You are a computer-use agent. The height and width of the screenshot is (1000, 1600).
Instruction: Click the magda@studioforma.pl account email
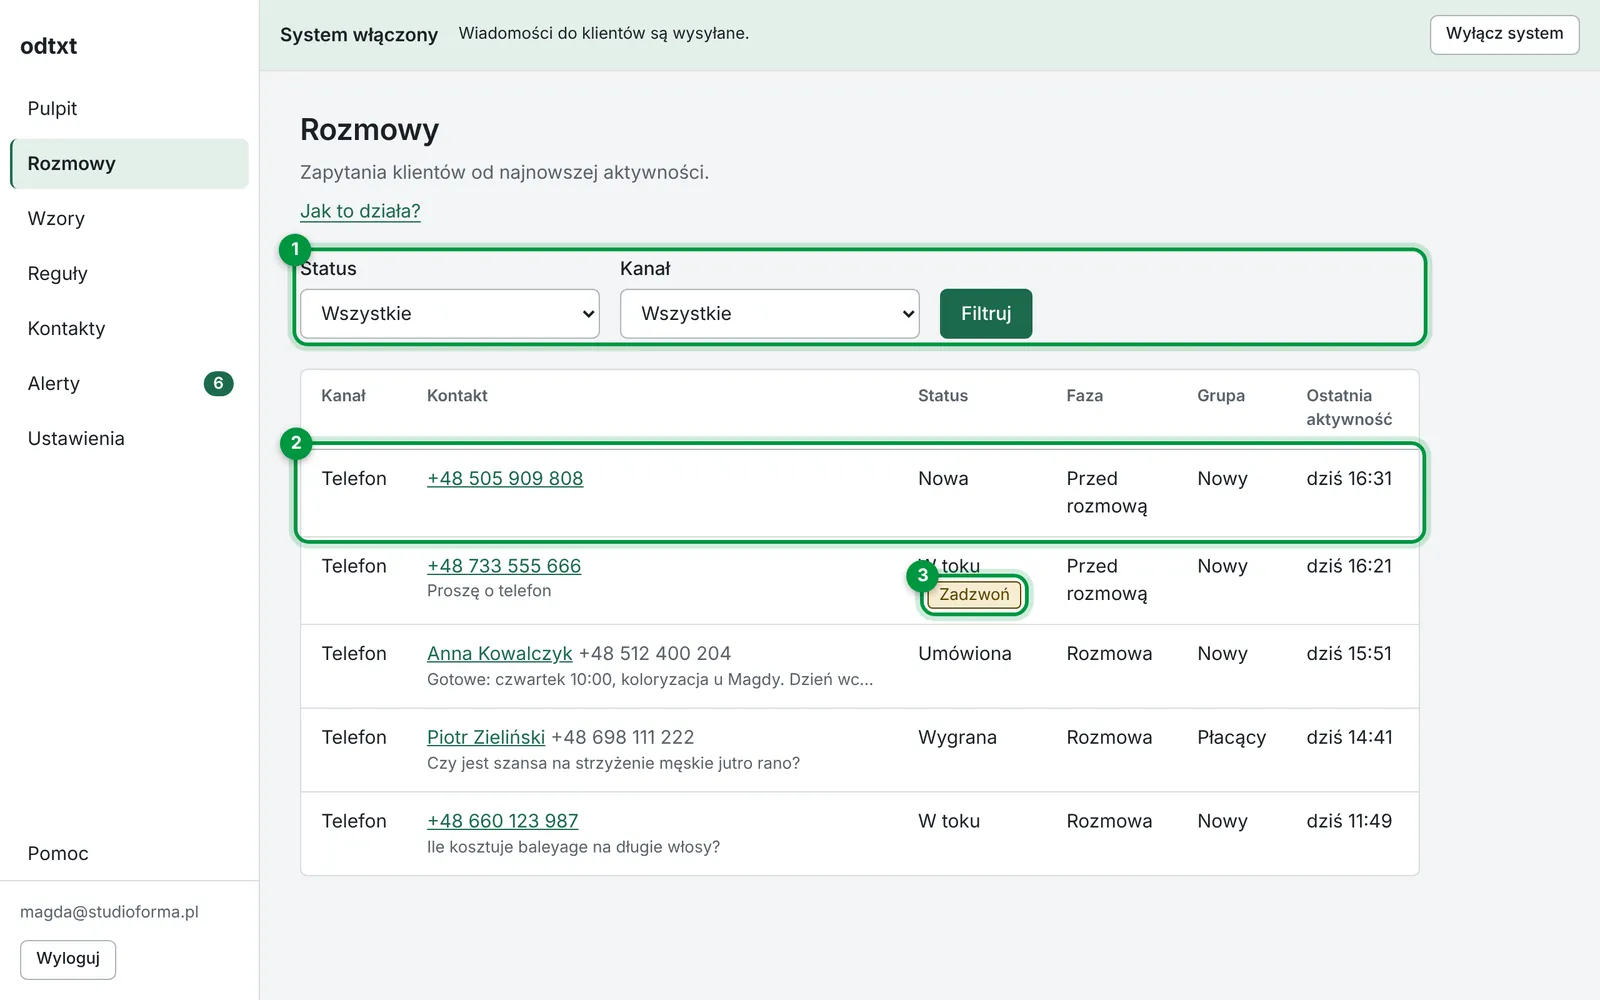(109, 912)
